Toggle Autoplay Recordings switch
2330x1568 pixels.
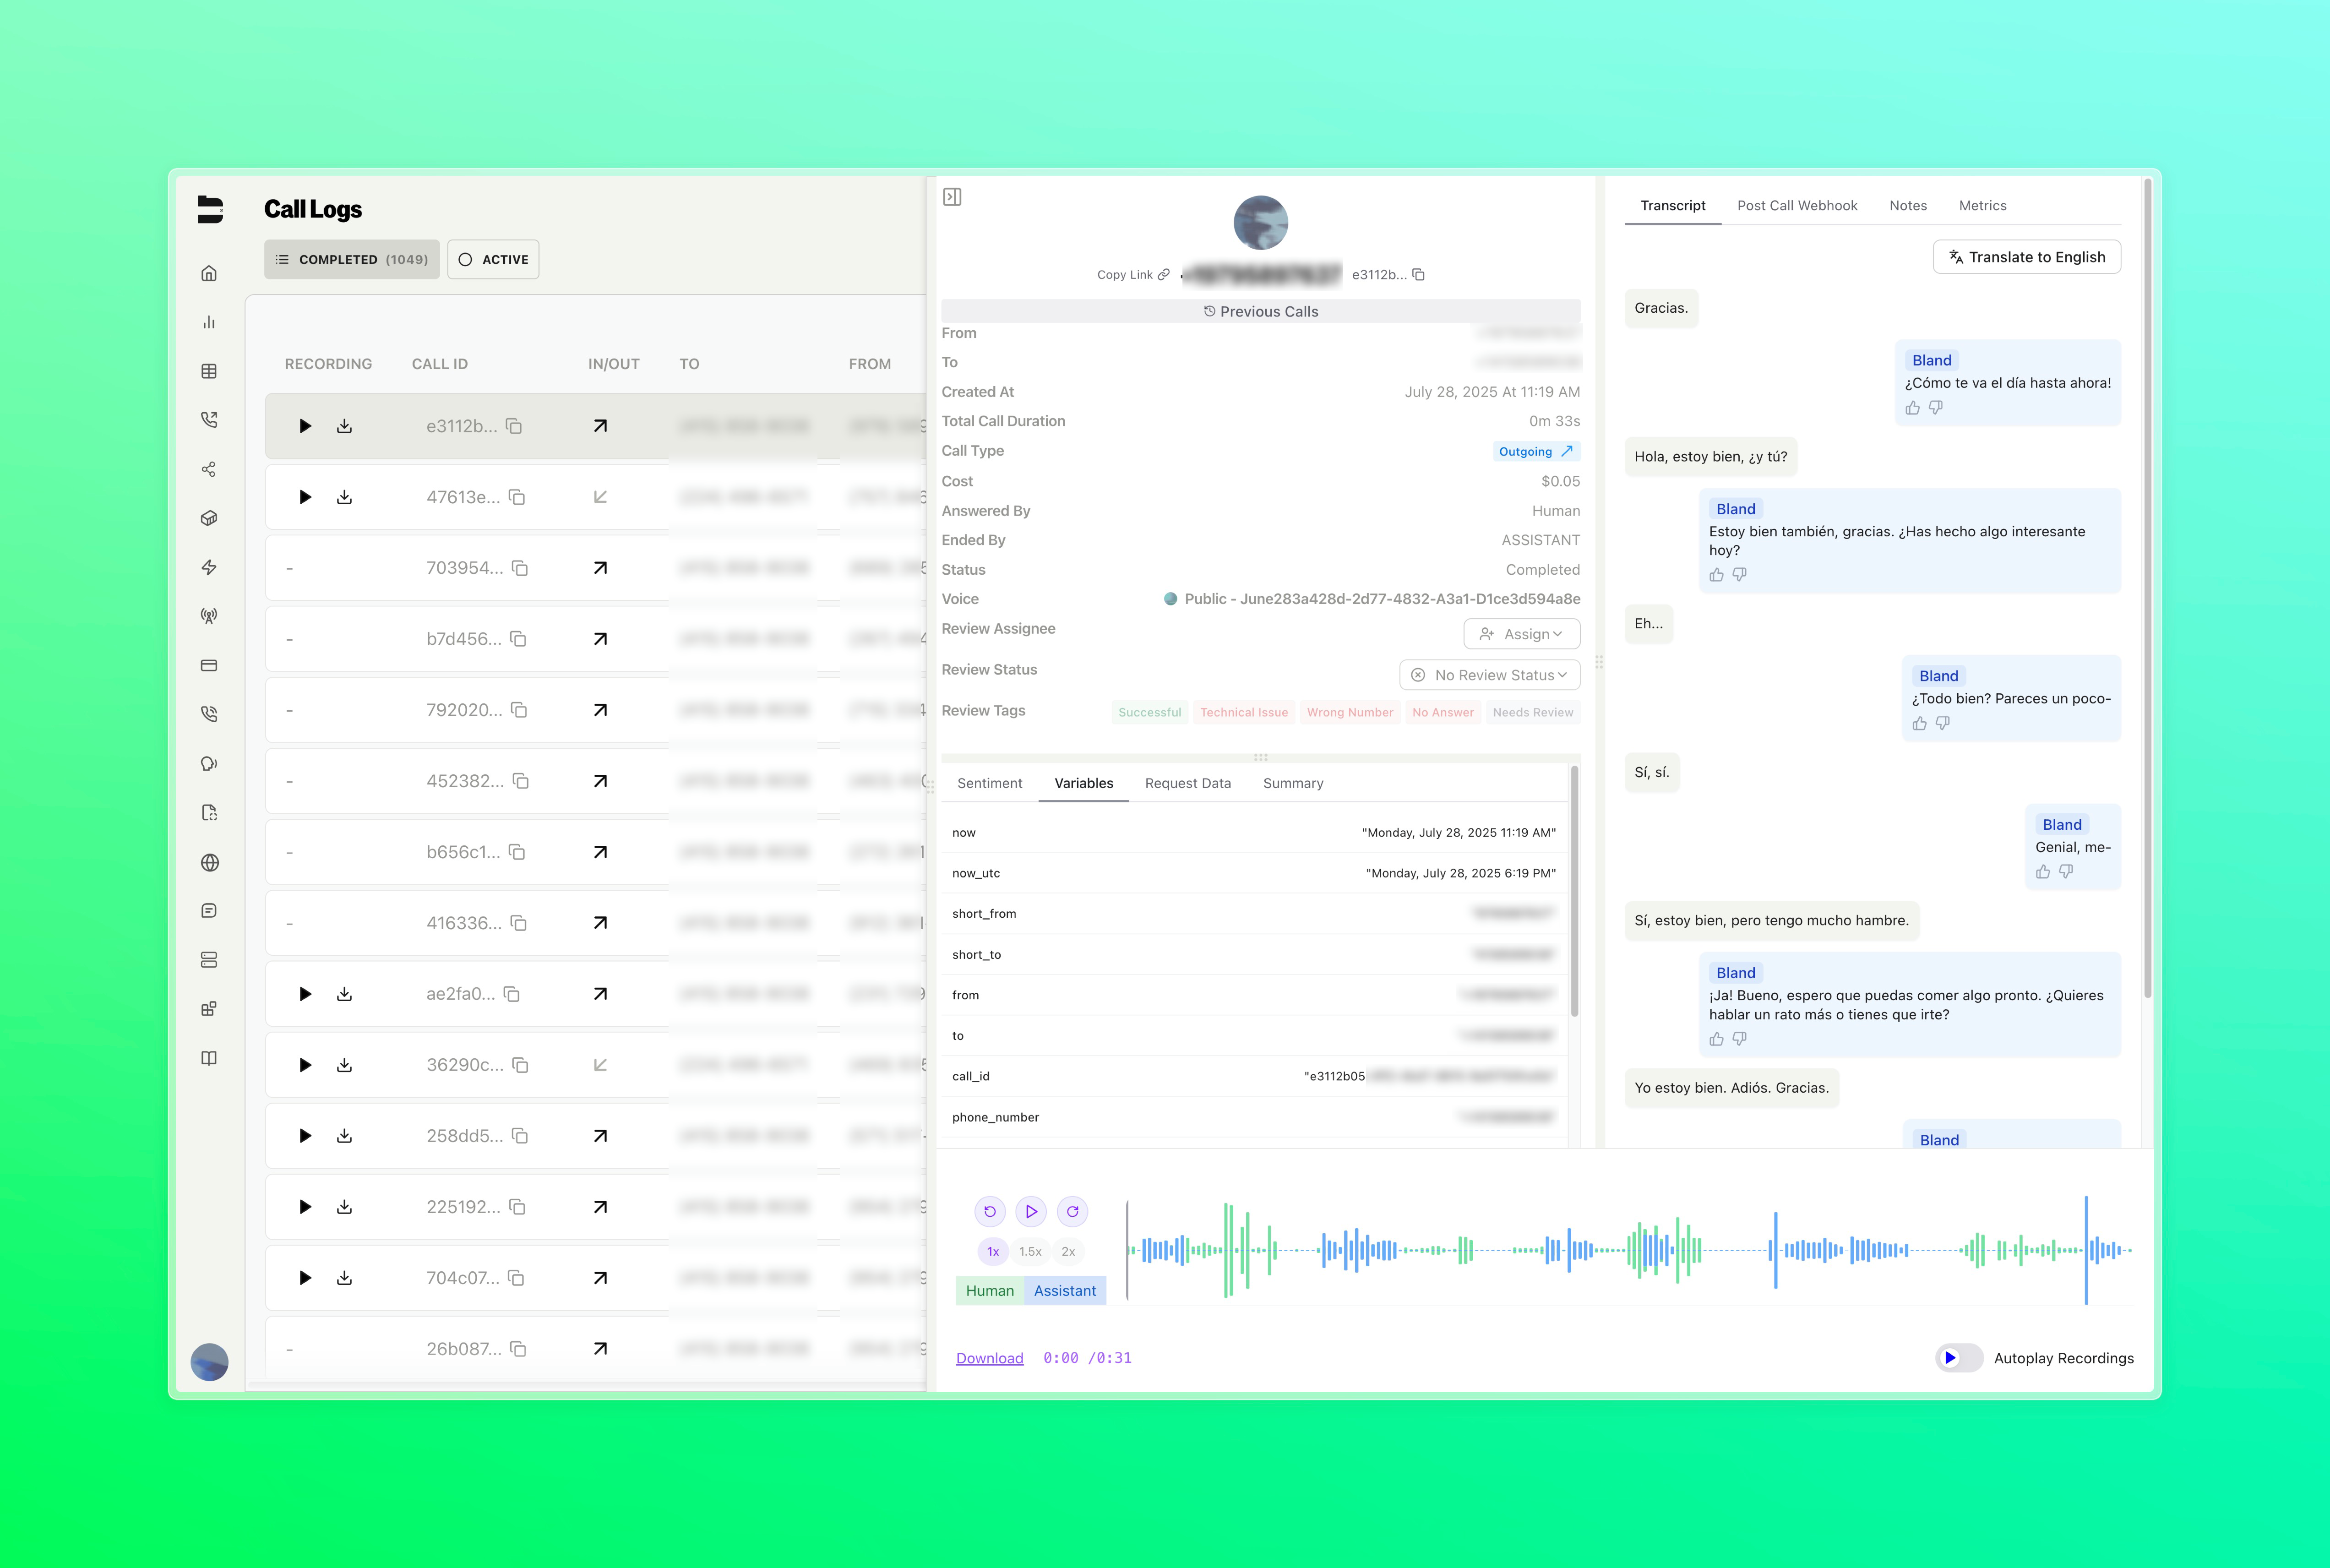(1958, 1358)
